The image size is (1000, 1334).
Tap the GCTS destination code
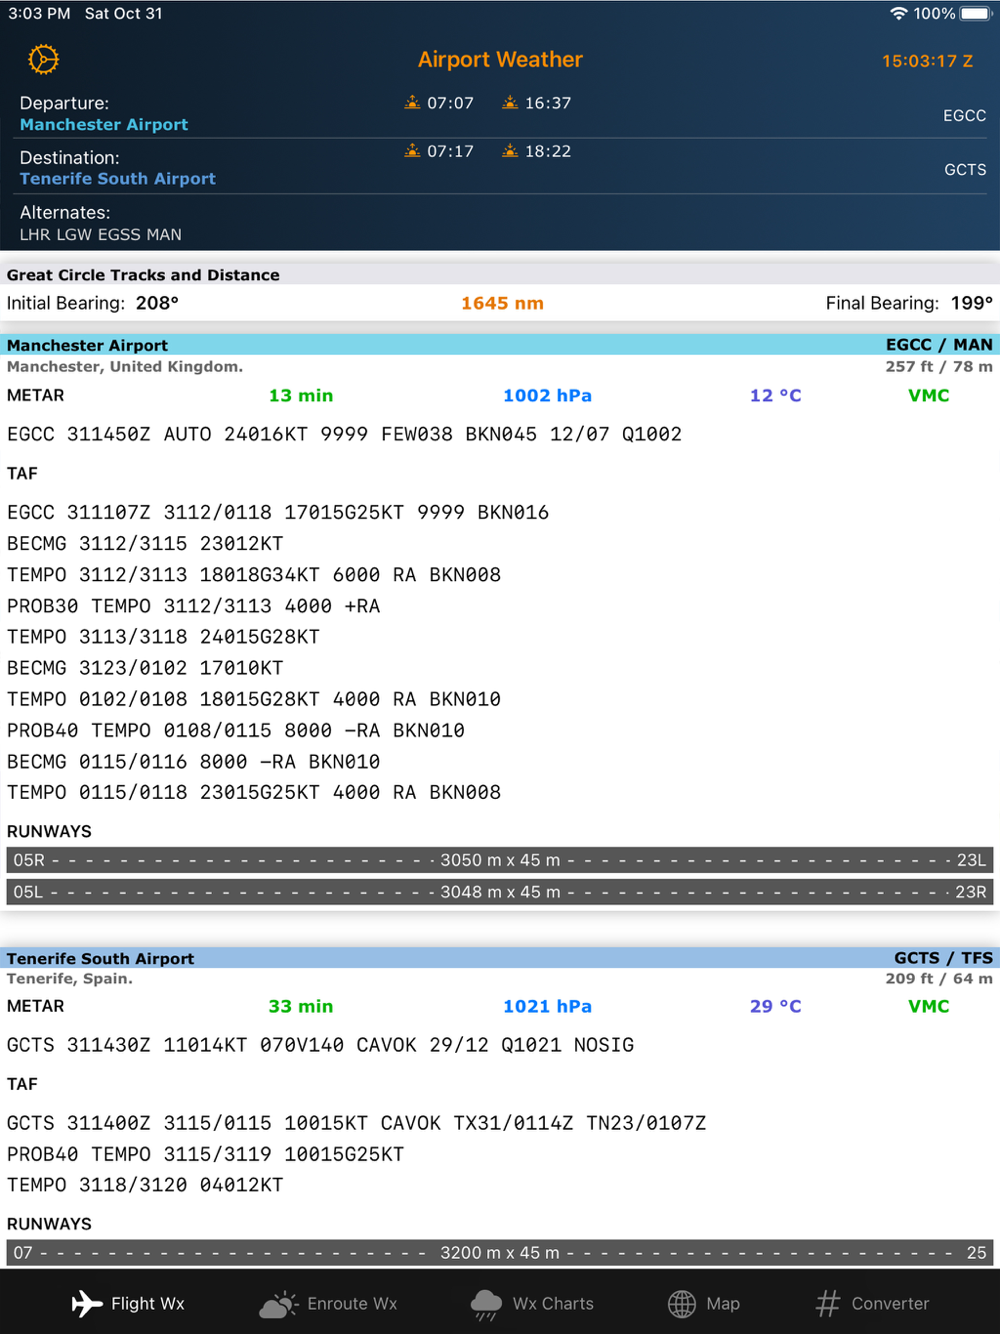click(965, 170)
